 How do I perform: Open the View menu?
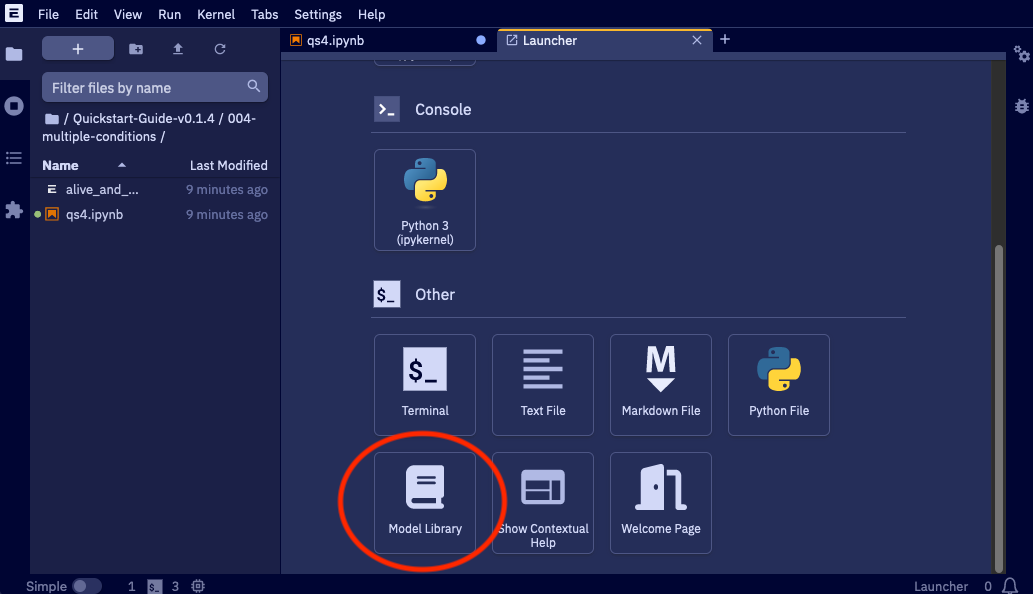[x=127, y=14]
